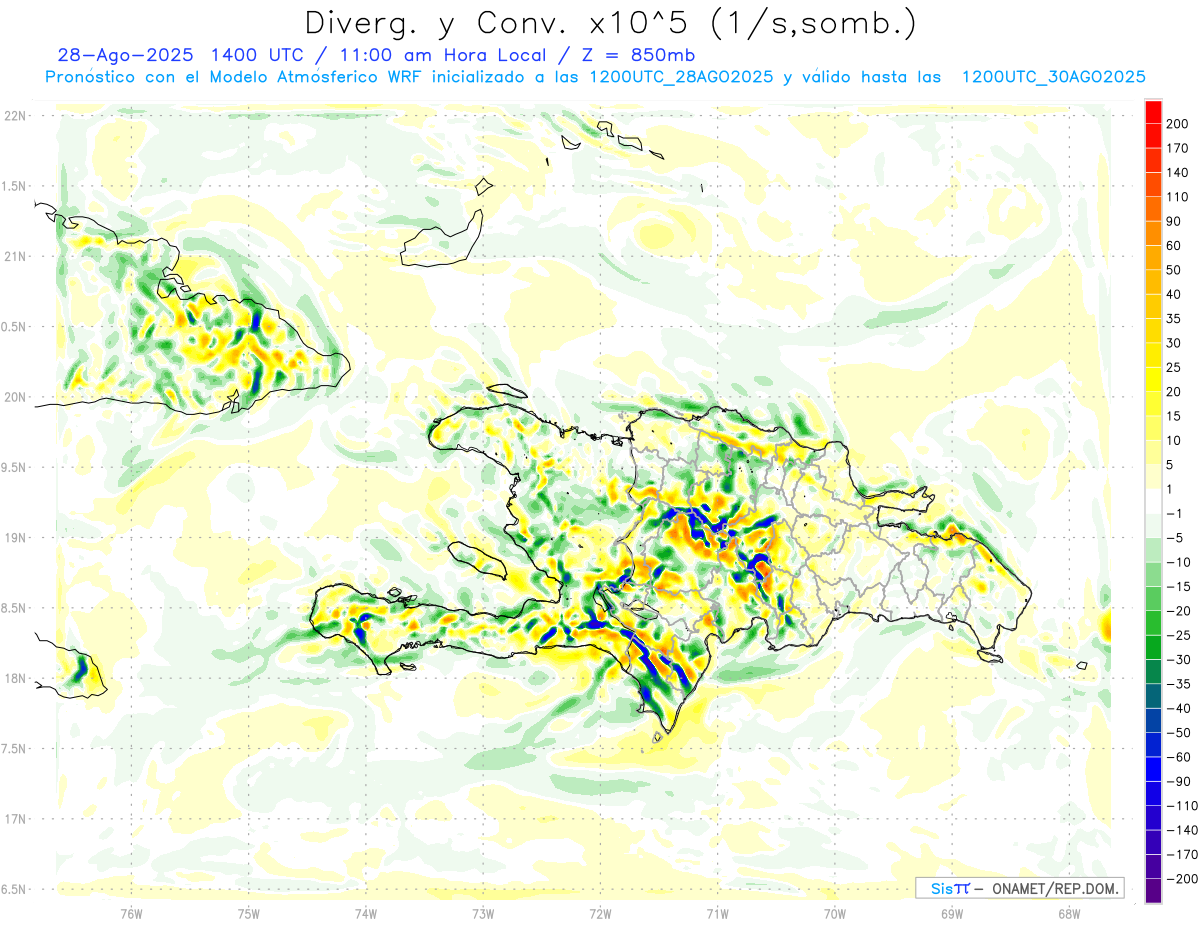Screen dimensions: 1200x927
Task: Click the white swatch between 1 and -1
Action: click(1153, 501)
